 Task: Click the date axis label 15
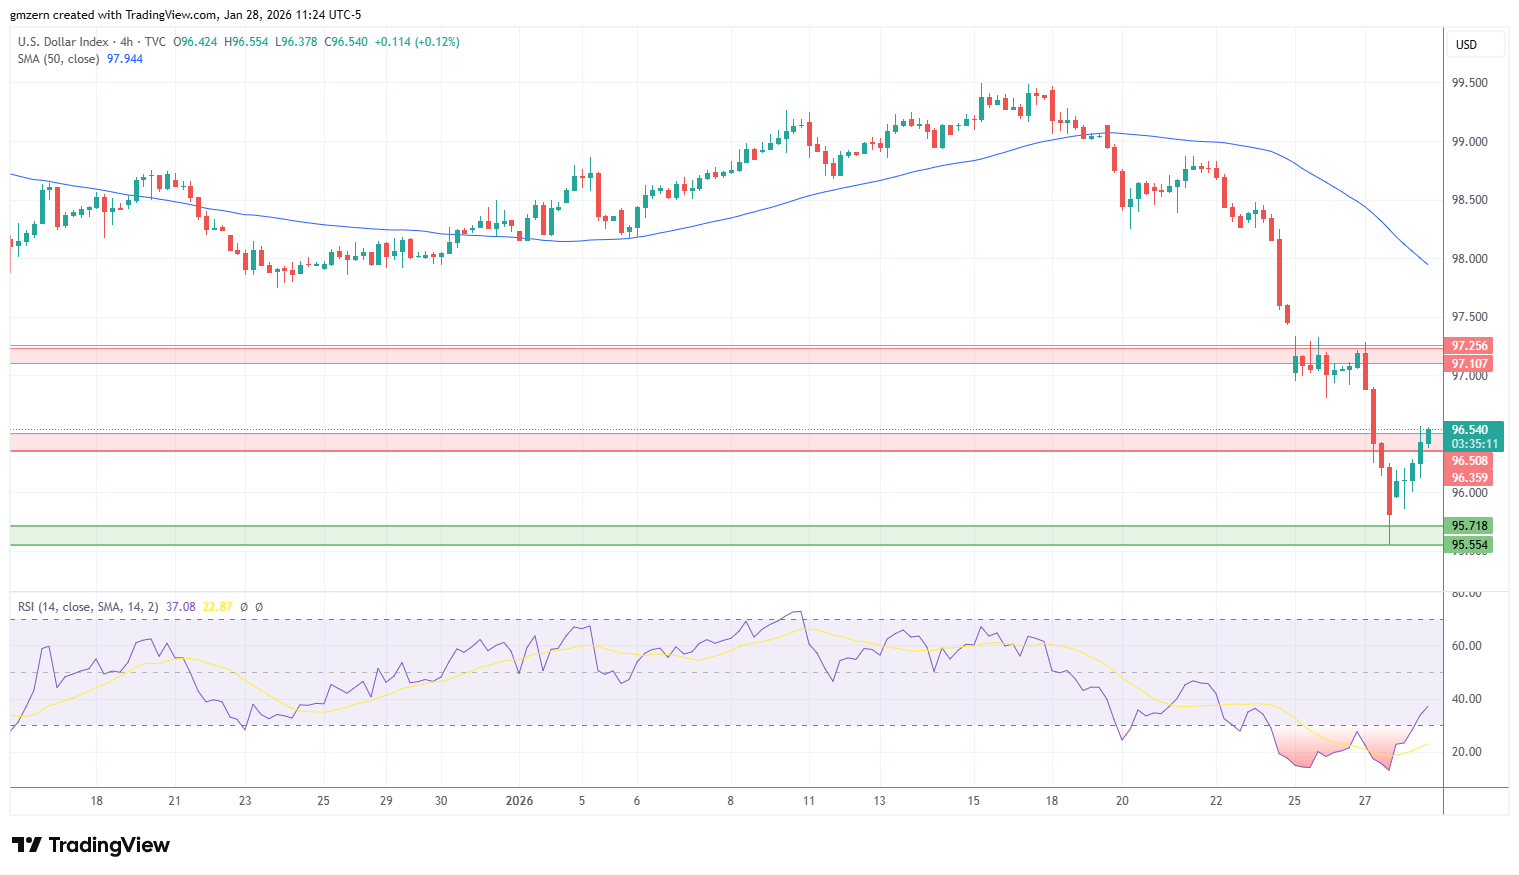point(973,801)
